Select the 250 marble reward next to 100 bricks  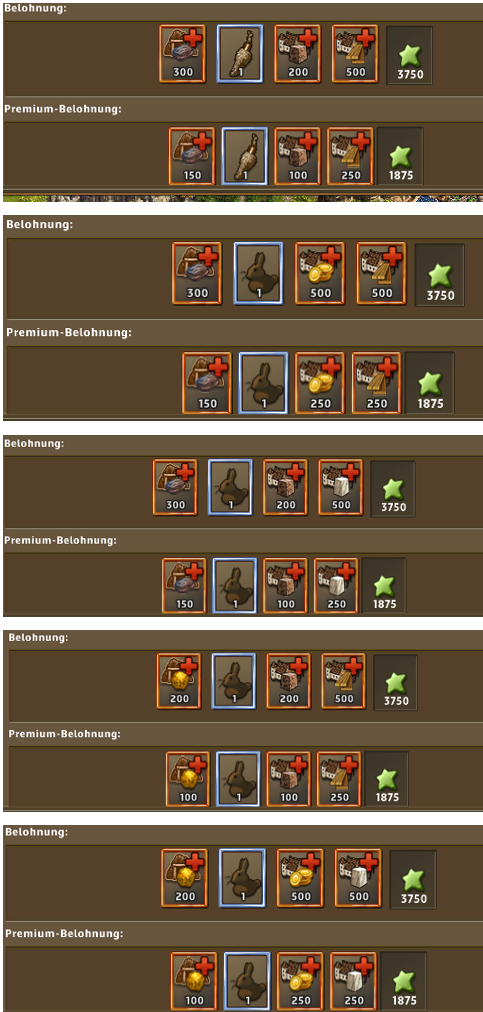[x=336, y=585]
